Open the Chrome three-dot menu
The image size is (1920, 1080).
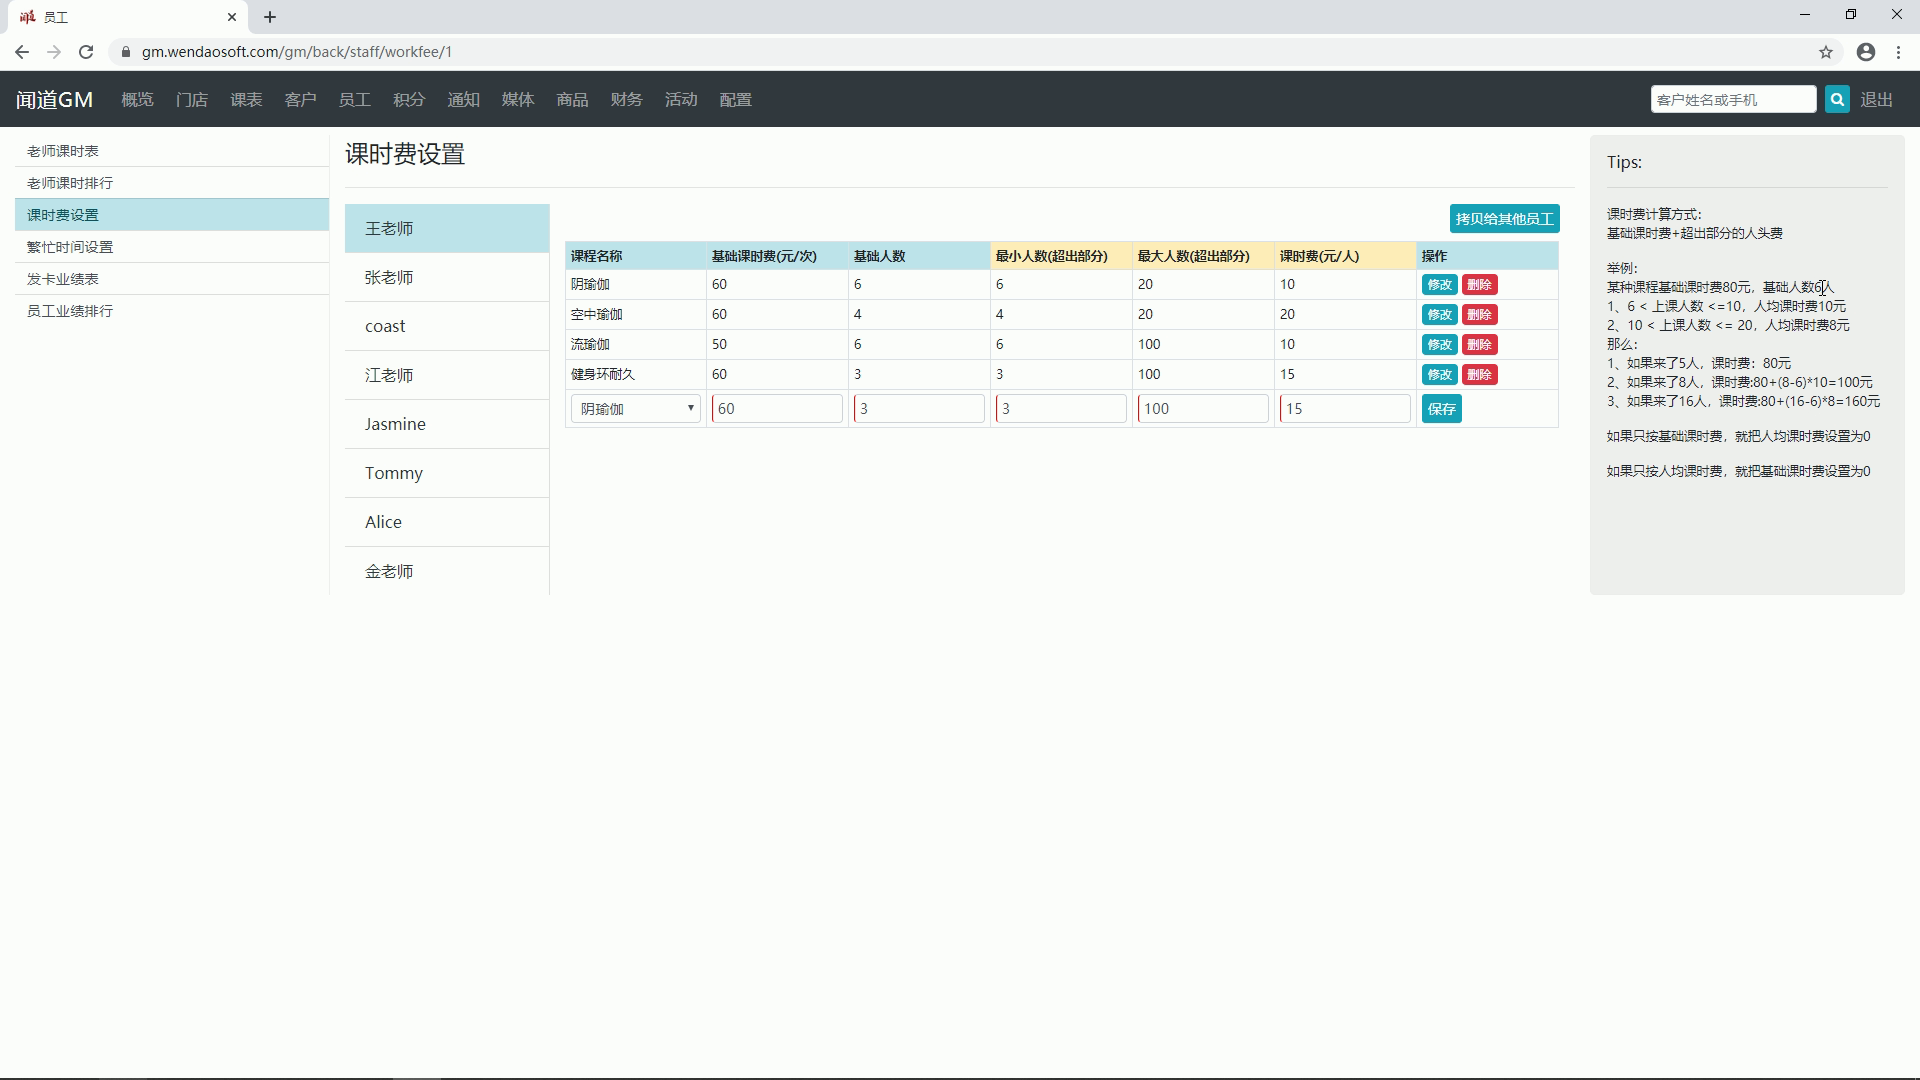(x=1899, y=52)
